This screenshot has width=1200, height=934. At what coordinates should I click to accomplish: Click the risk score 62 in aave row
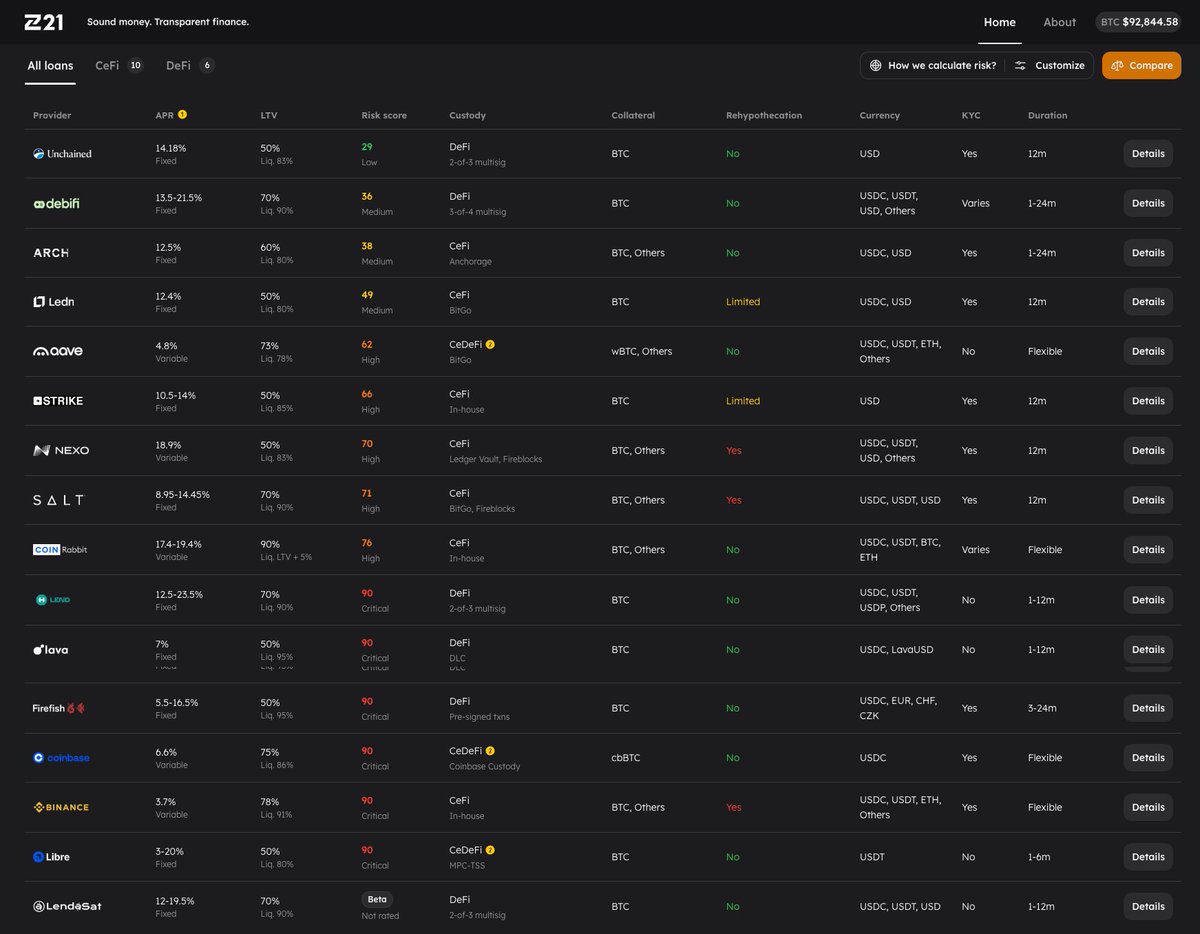coord(367,344)
